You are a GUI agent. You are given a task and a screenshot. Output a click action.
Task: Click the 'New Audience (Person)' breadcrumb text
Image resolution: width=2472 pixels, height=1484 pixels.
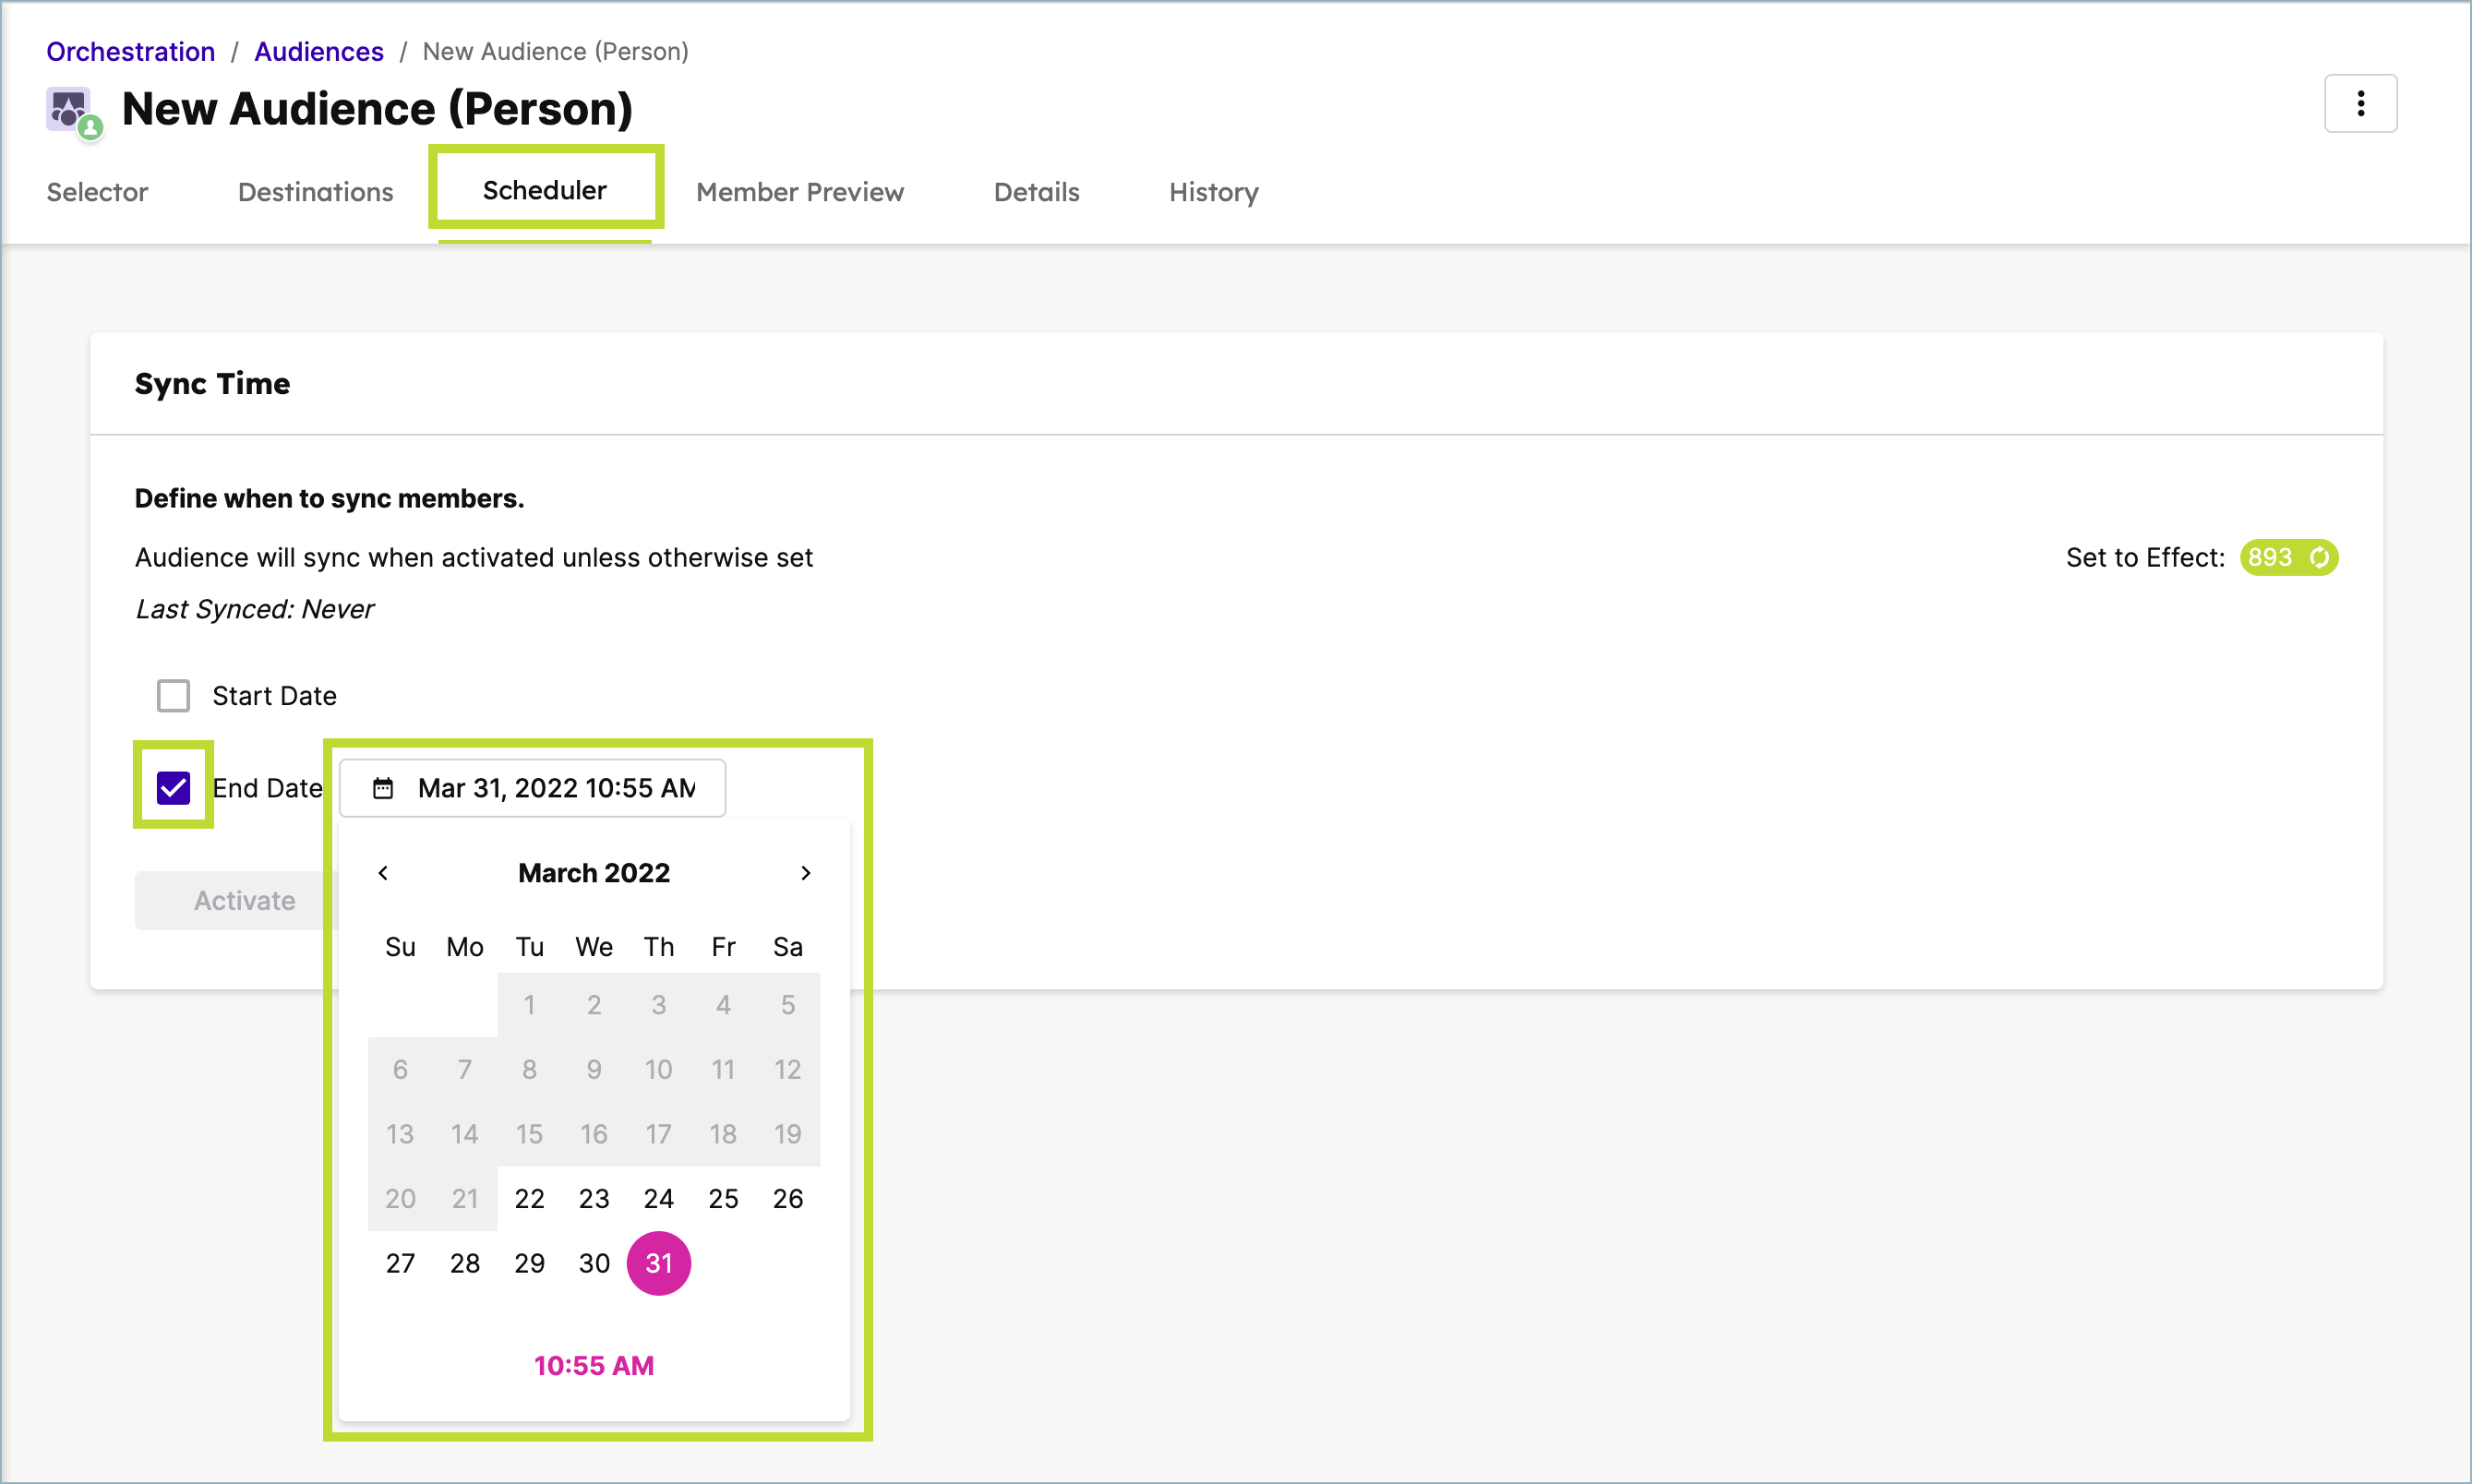[x=555, y=52]
